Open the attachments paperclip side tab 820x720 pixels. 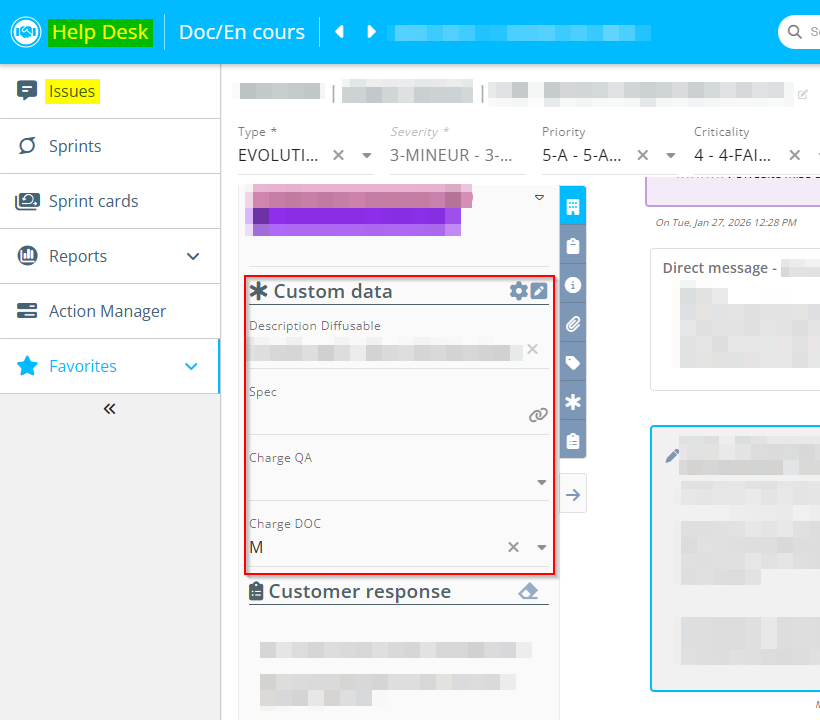point(573,324)
